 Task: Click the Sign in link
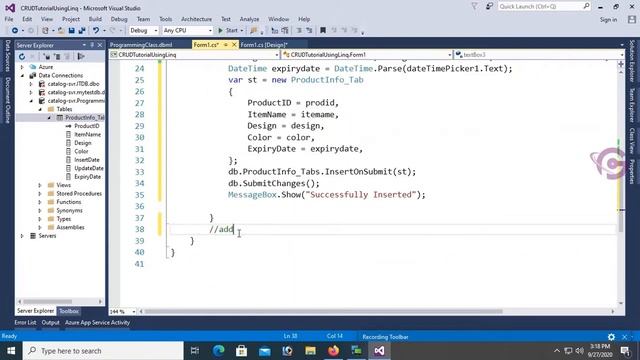click(x=609, y=20)
